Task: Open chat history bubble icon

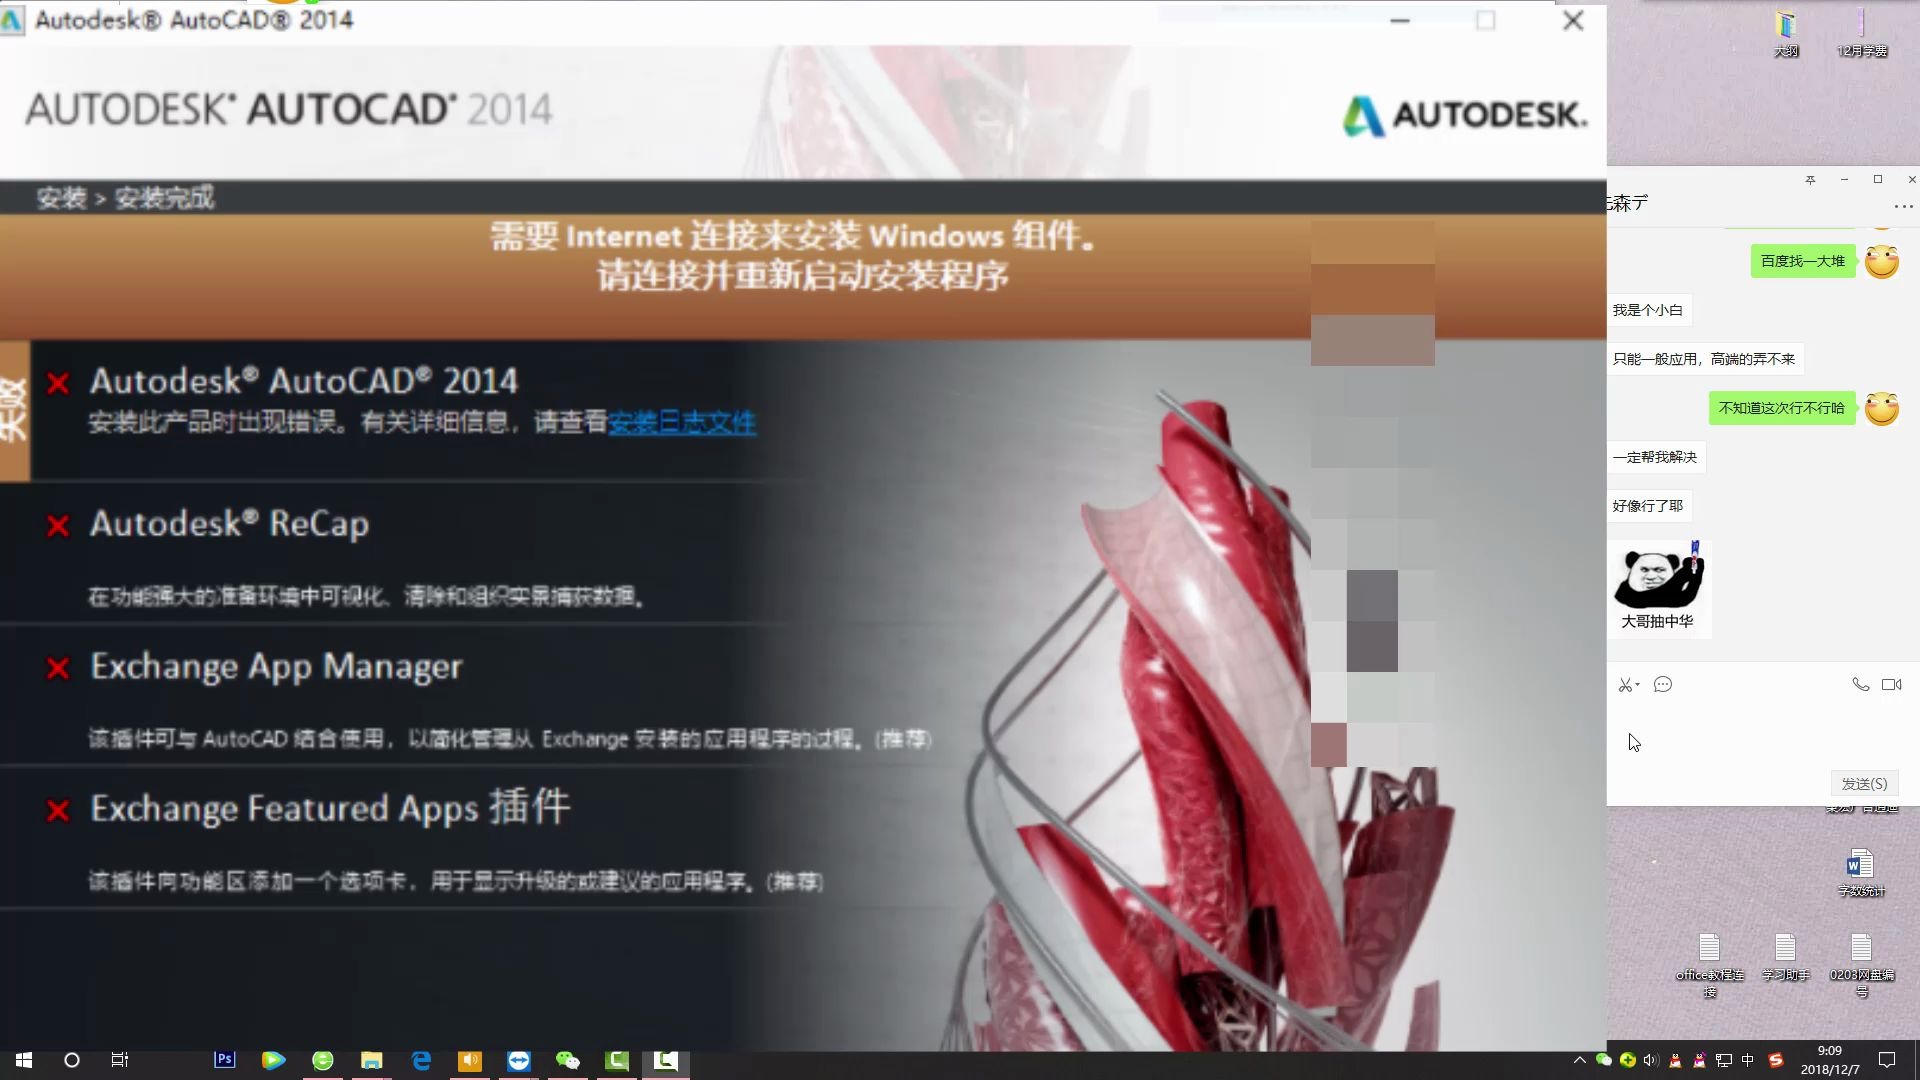Action: click(1663, 685)
